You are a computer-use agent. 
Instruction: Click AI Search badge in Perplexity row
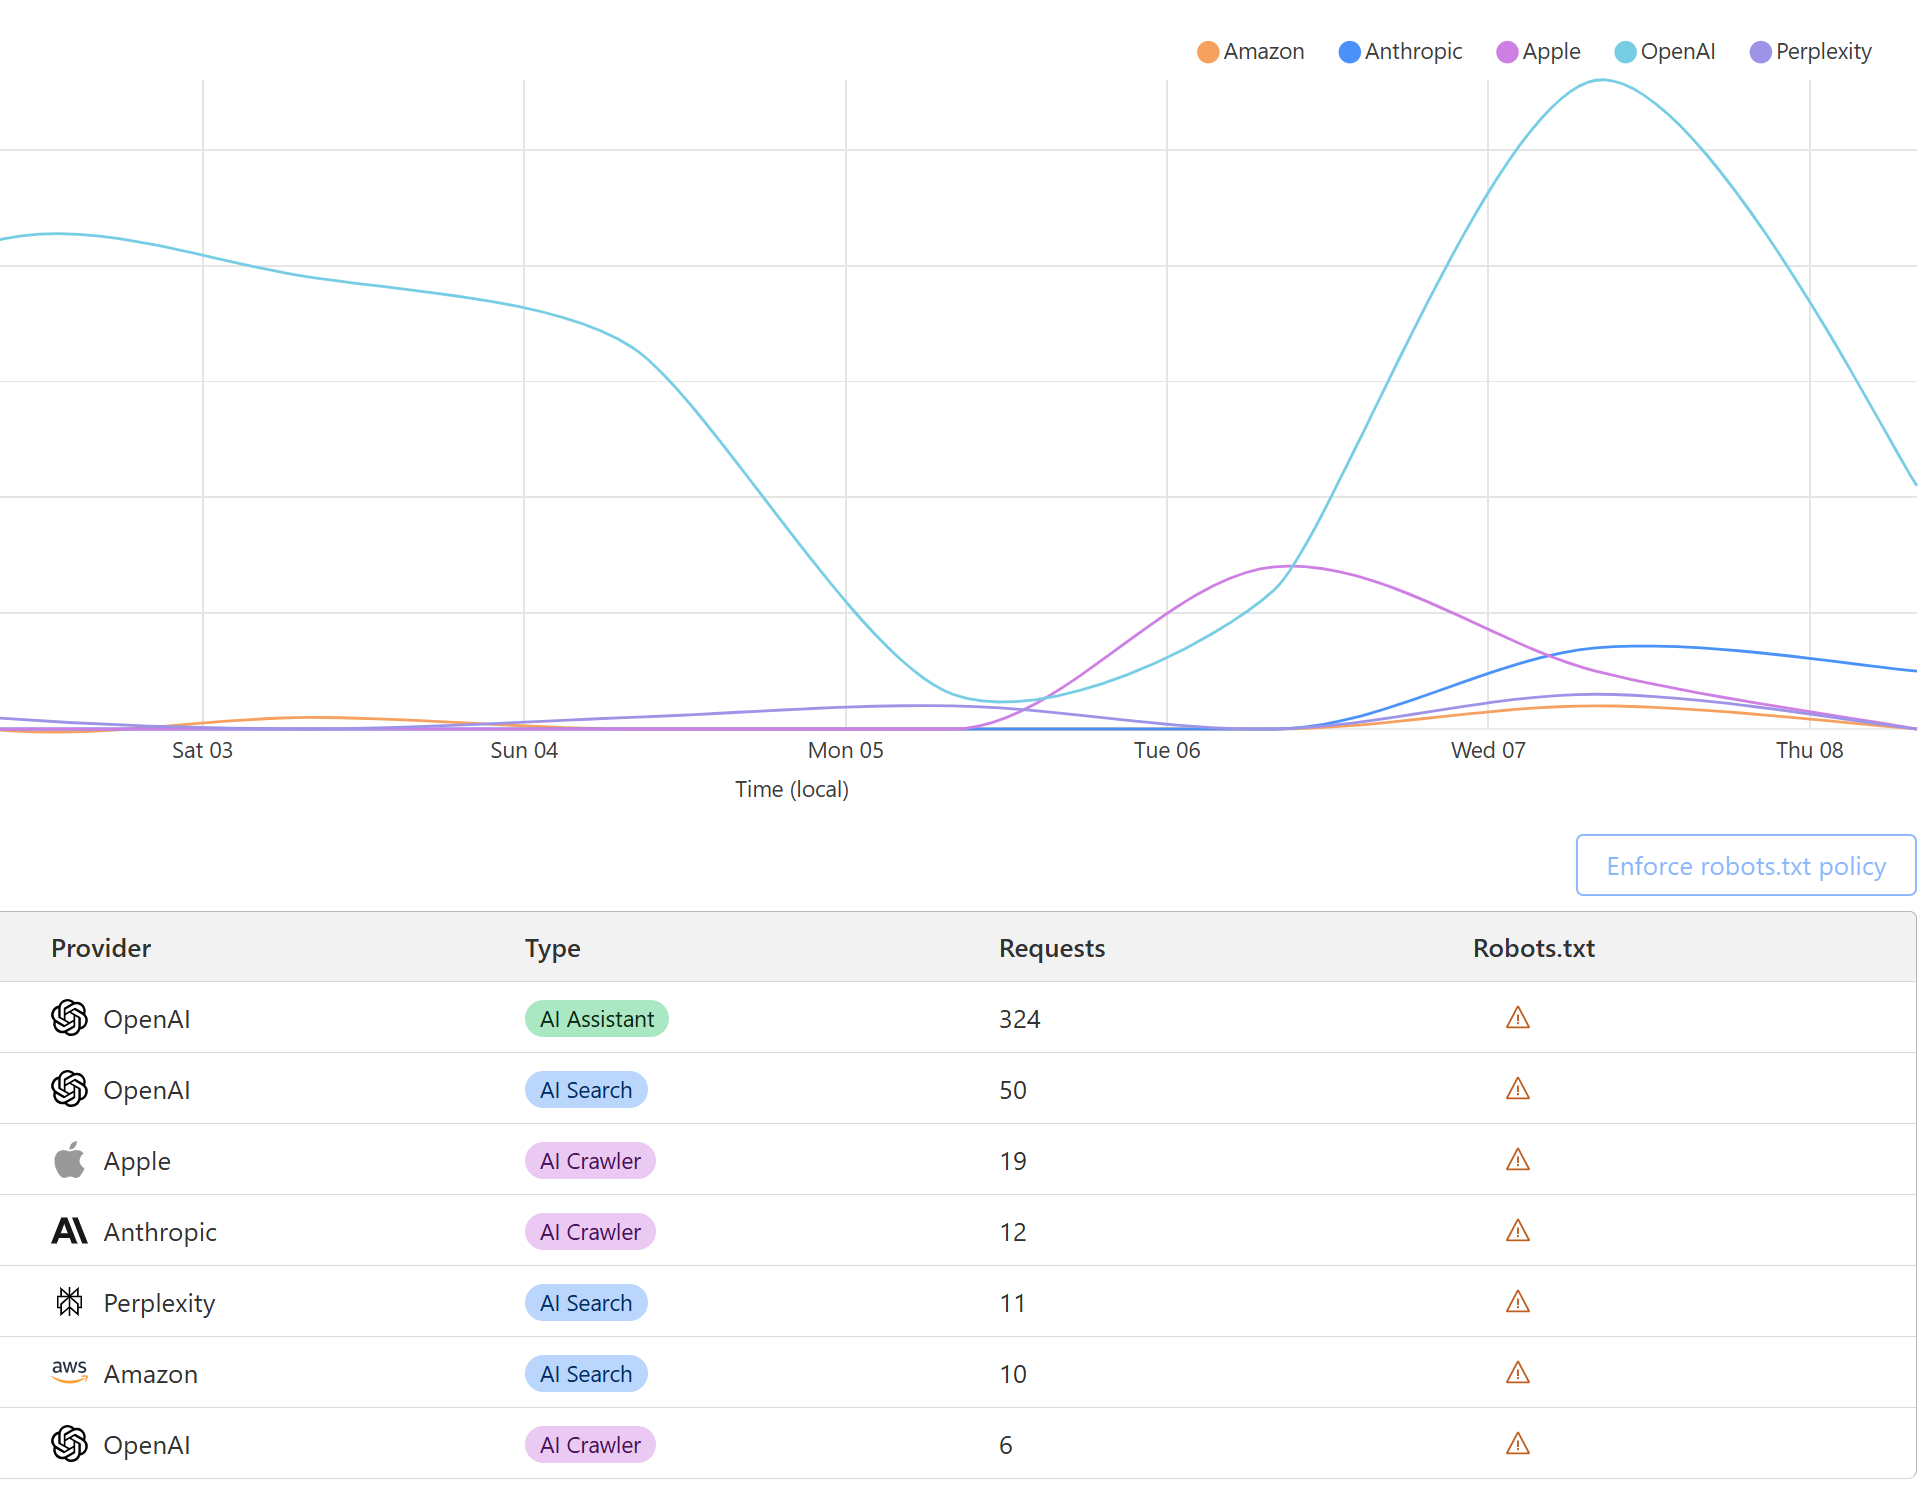coord(586,1303)
